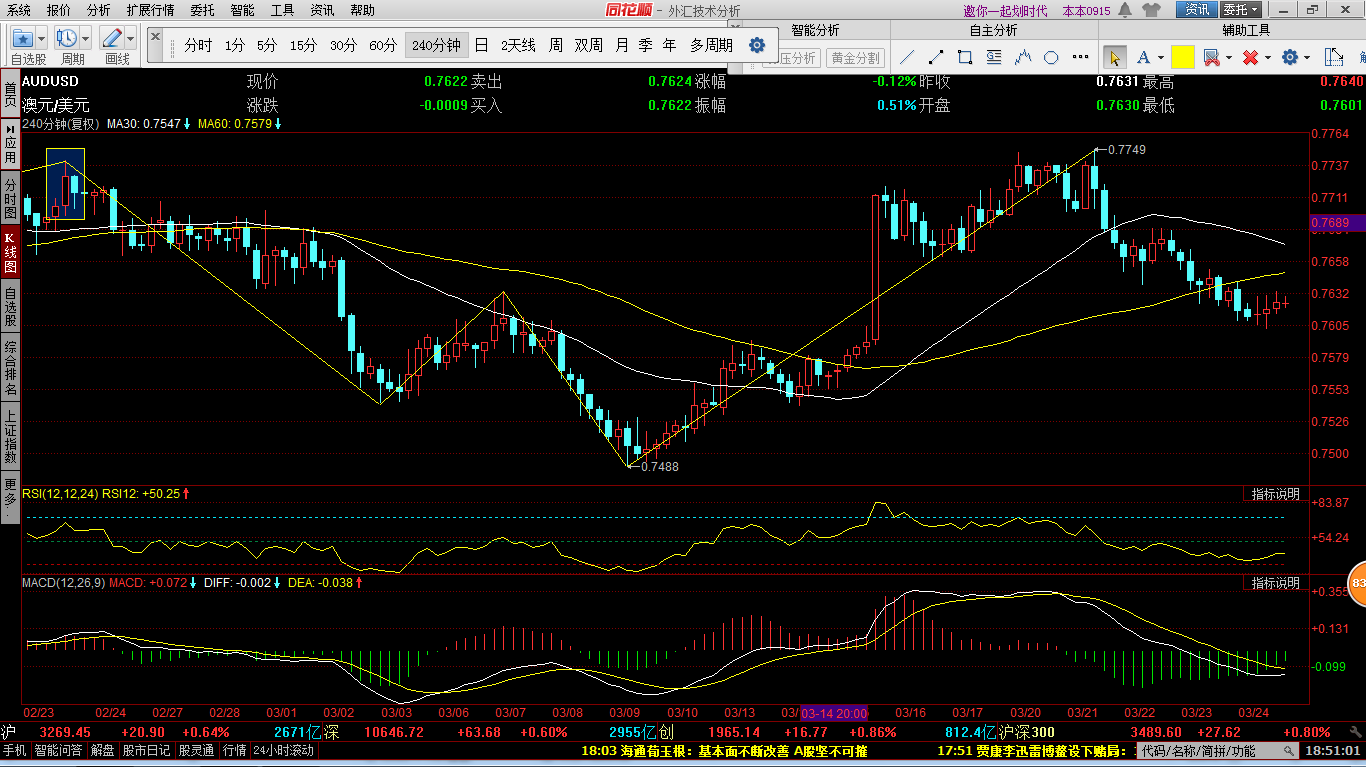Select the 30分 period
This screenshot has width=1366, height=767.
click(x=343, y=45)
